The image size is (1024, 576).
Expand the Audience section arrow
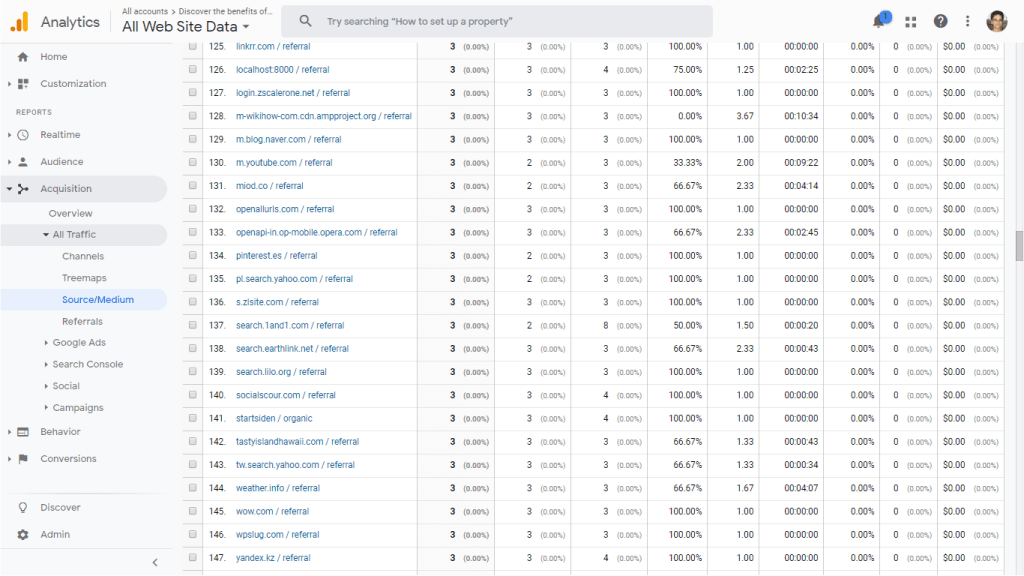pyautogui.click(x=9, y=161)
